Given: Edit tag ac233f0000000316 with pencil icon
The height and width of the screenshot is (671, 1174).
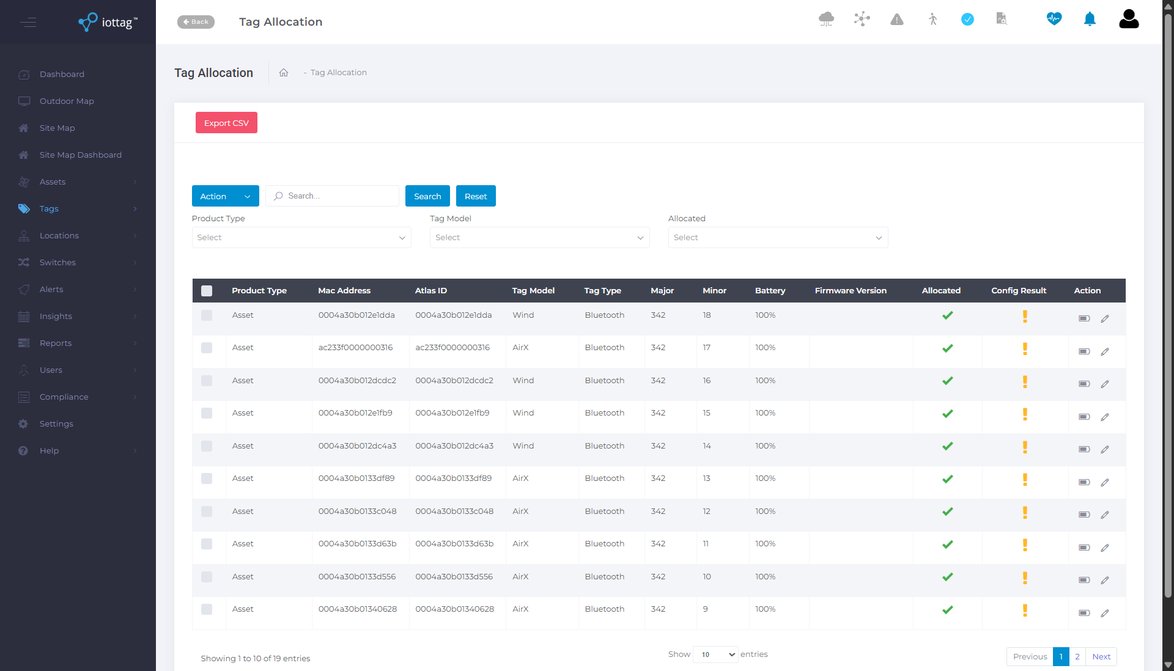Looking at the screenshot, I should (x=1104, y=351).
